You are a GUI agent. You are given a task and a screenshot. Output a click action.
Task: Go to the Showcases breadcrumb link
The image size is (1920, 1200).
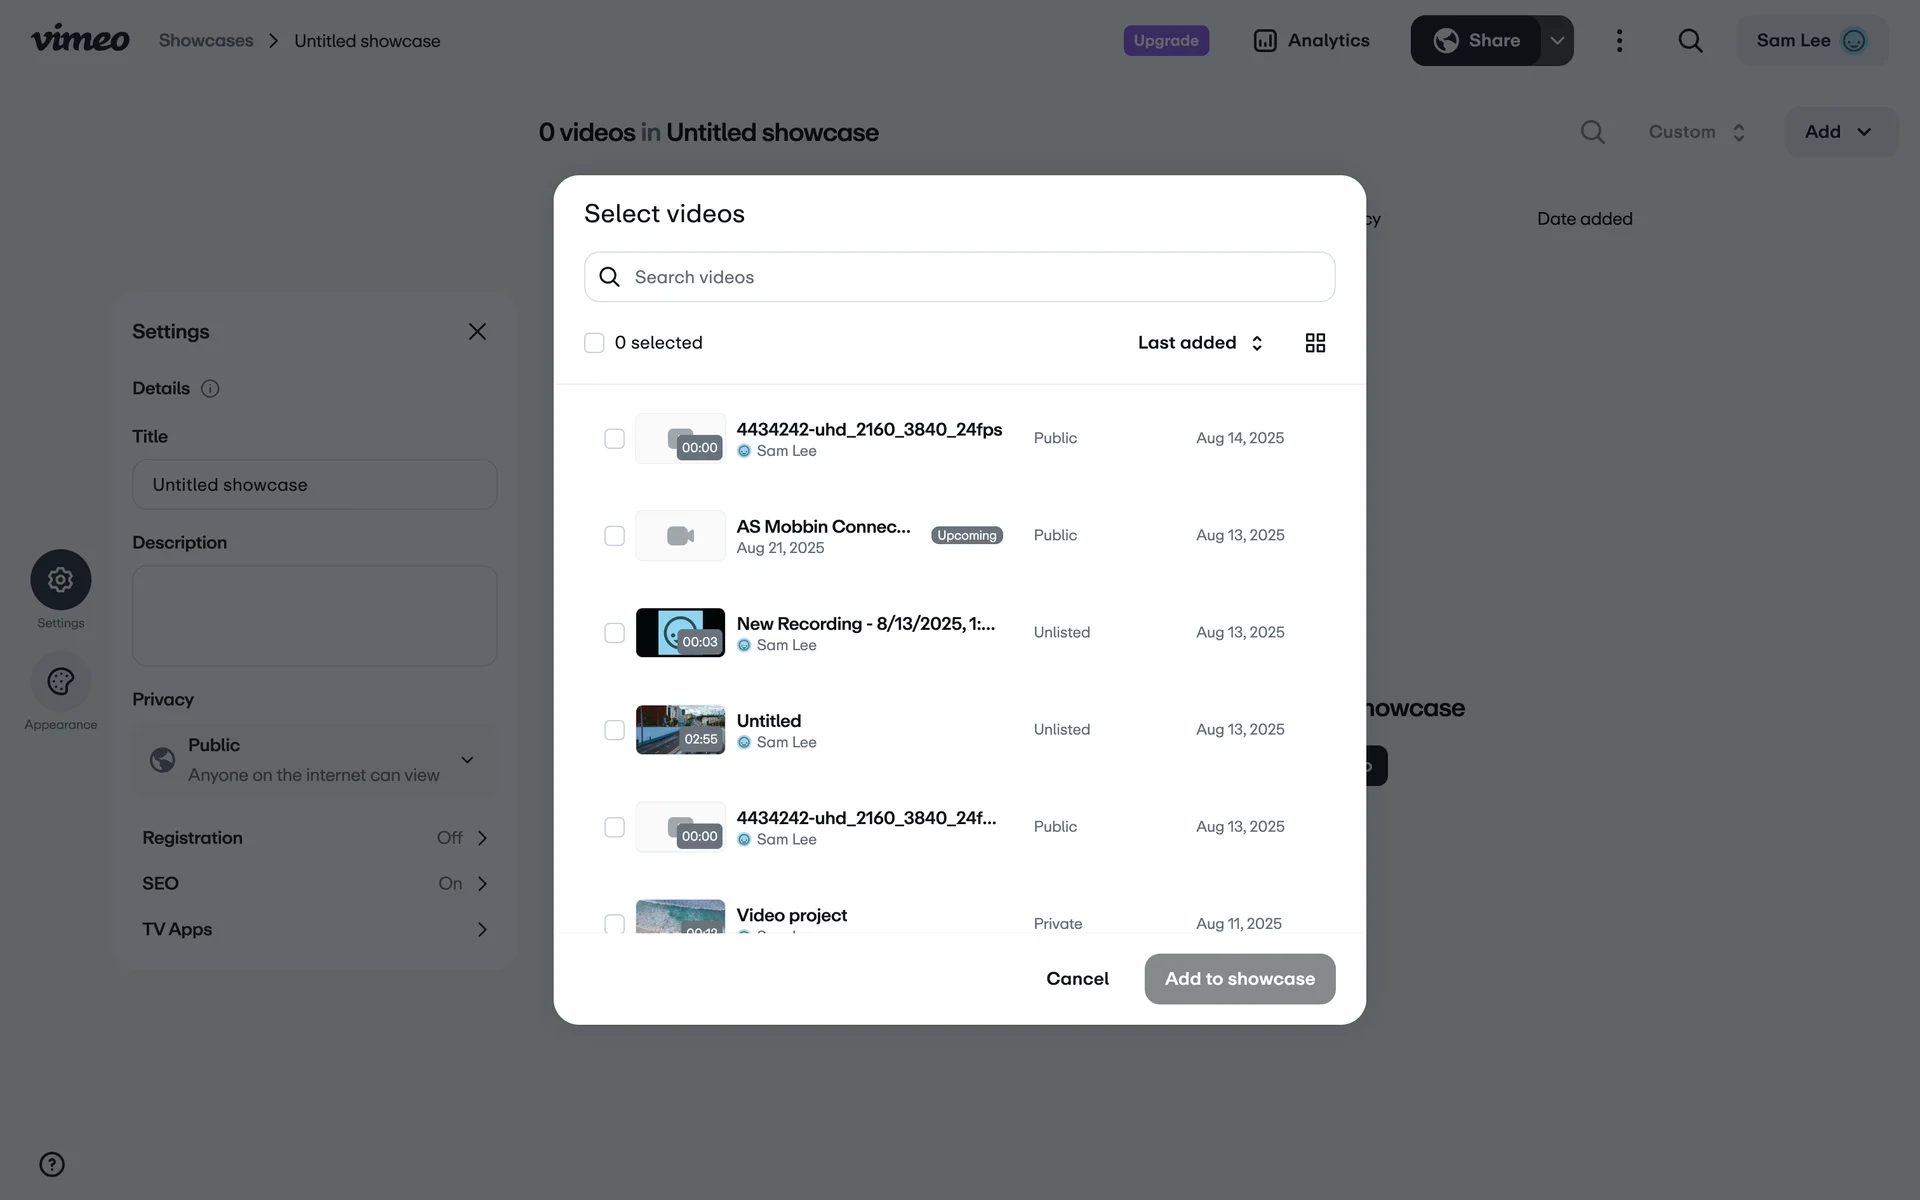click(x=206, y=41)
